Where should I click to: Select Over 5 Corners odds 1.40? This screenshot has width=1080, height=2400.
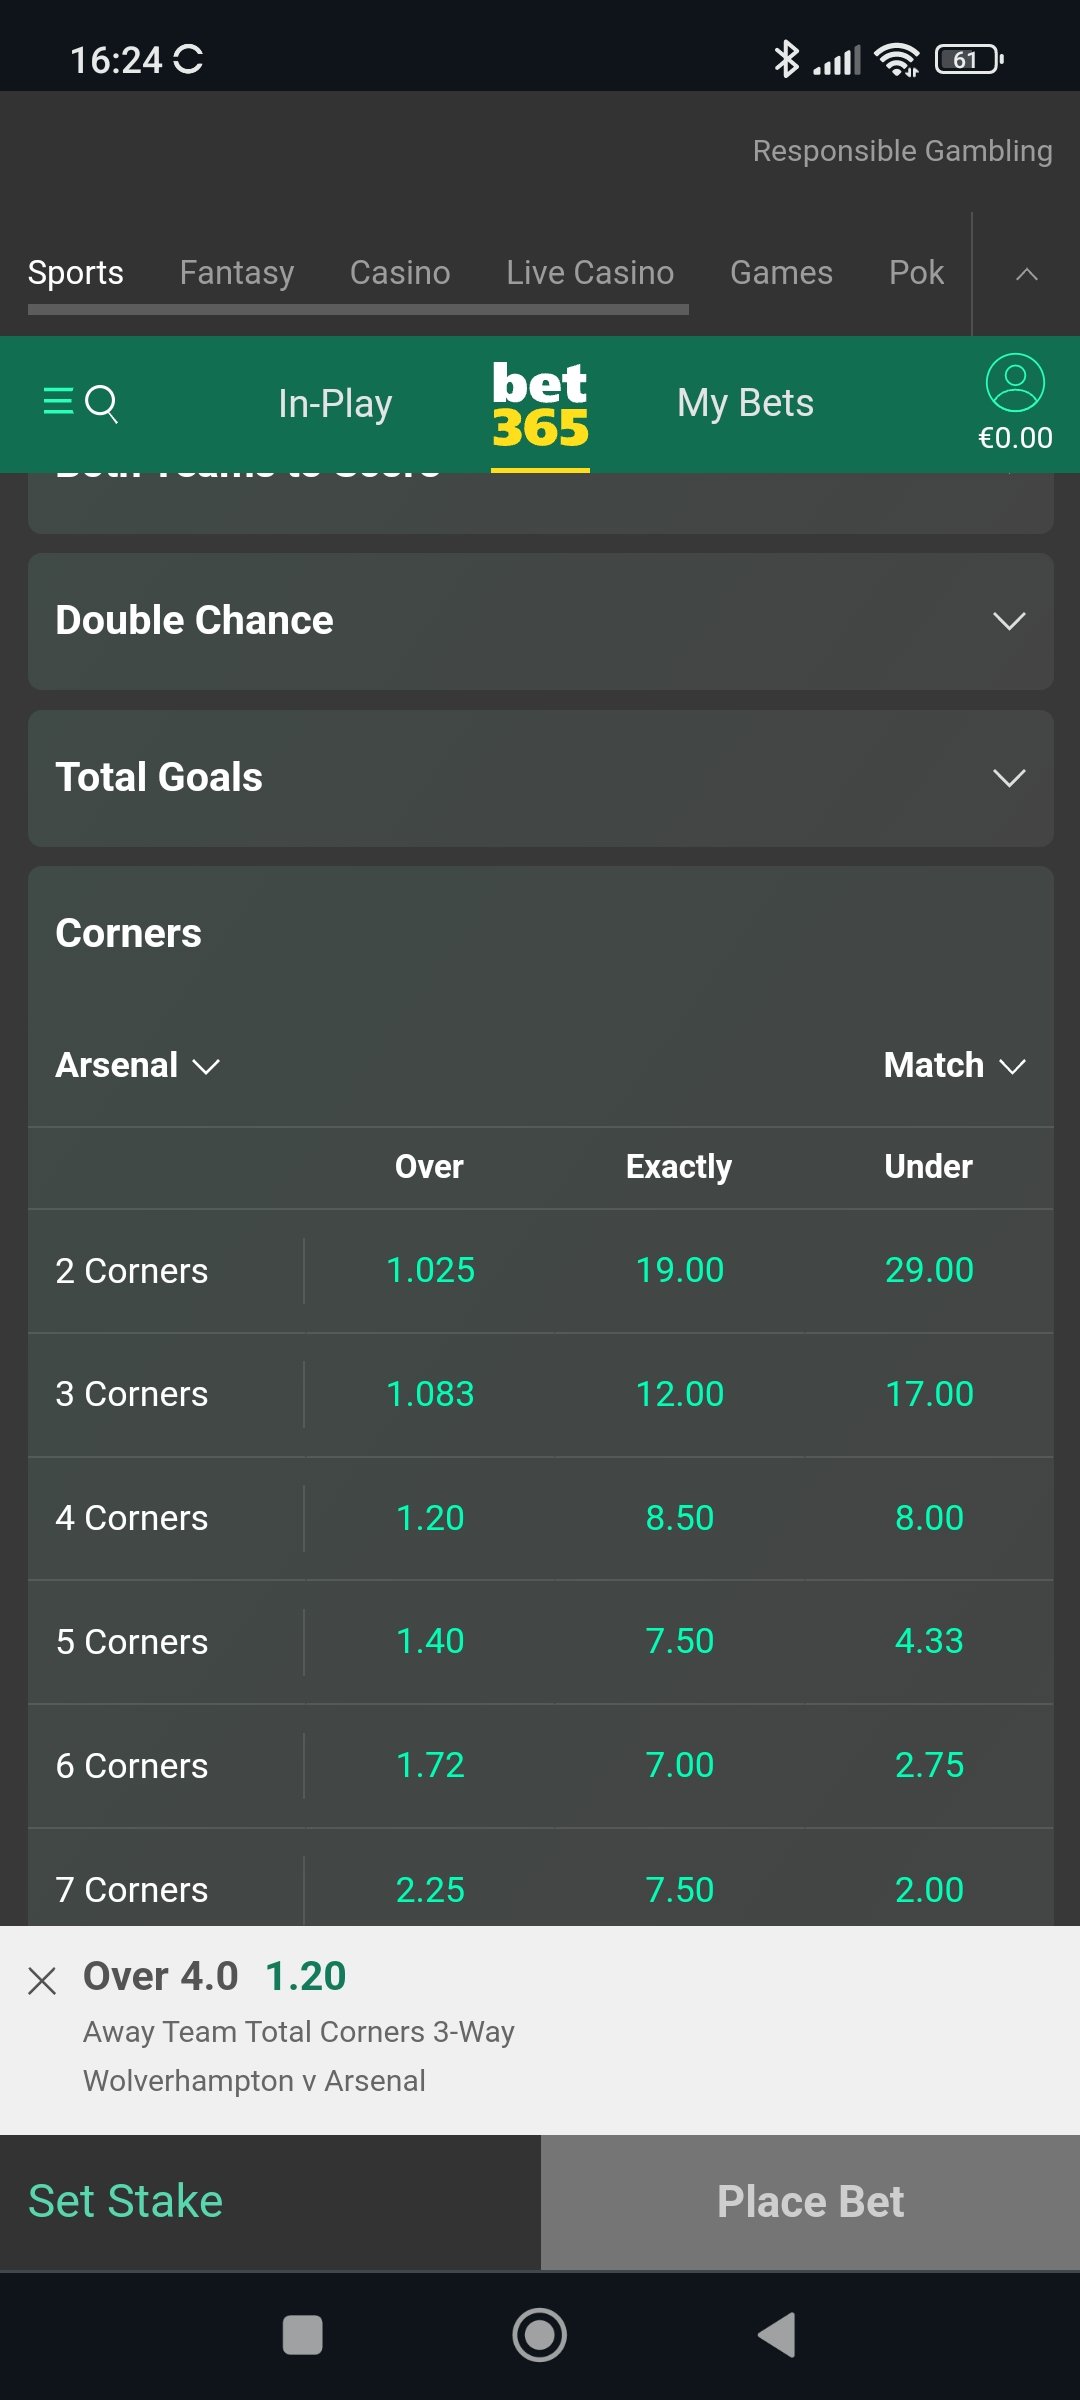[430, 1642]
